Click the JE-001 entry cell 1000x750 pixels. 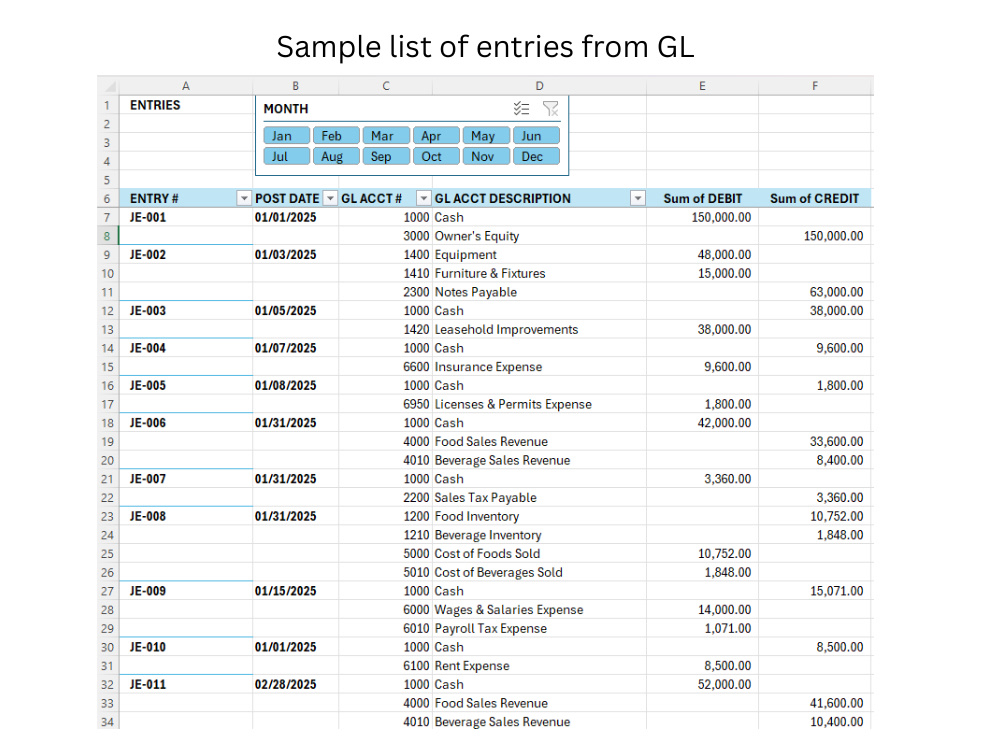point(186,217)
